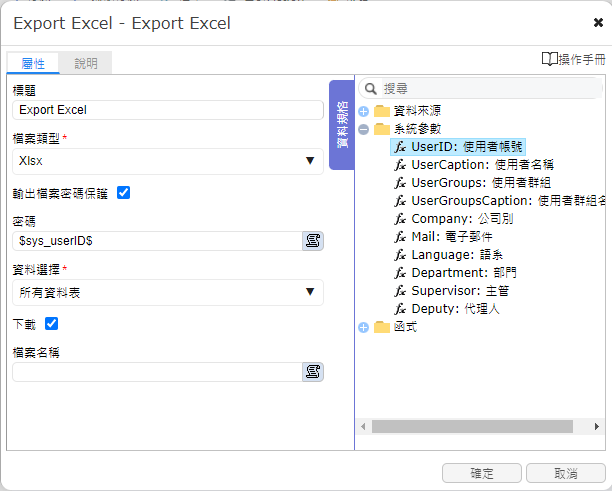Expand the 資料來源 tree node
Viewport: 612px width, 491px height.
coord(363,112)
